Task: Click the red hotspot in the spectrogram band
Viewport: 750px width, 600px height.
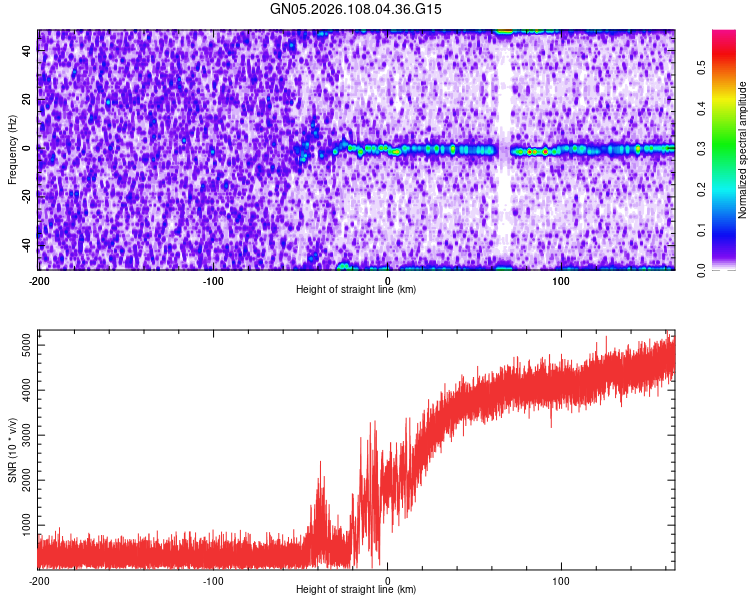Action: click(x=529, y=152)
